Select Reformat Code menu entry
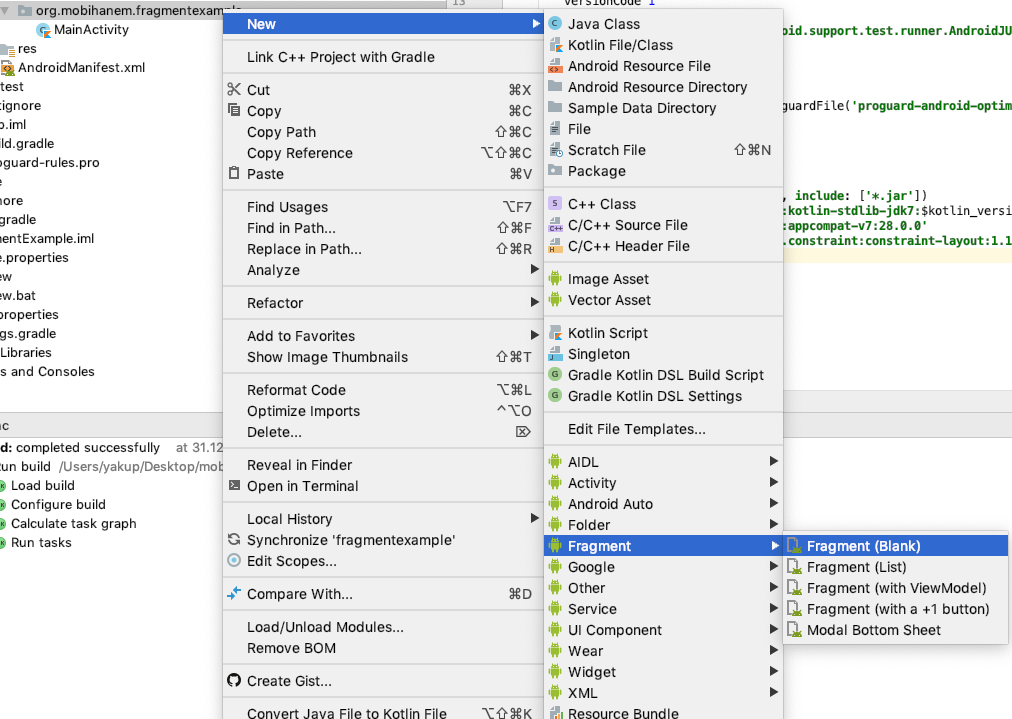The height and width of the screenshot is (719, 1012). (x=383, y=390)
